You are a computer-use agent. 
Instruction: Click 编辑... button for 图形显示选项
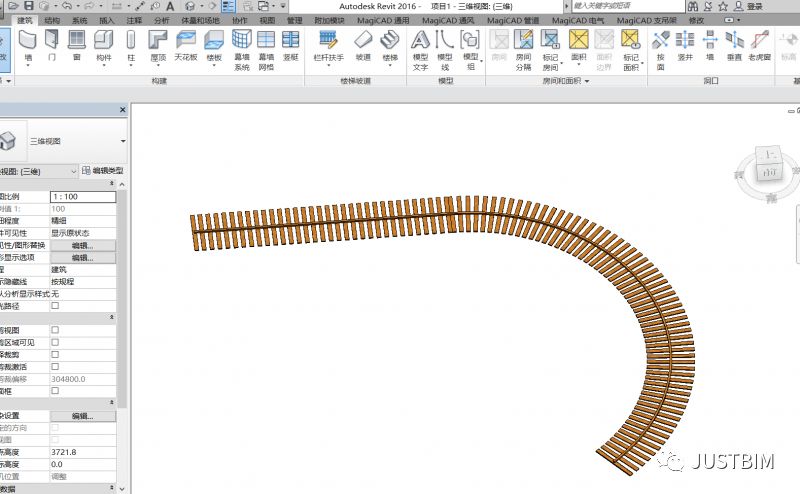pos(83,258)
